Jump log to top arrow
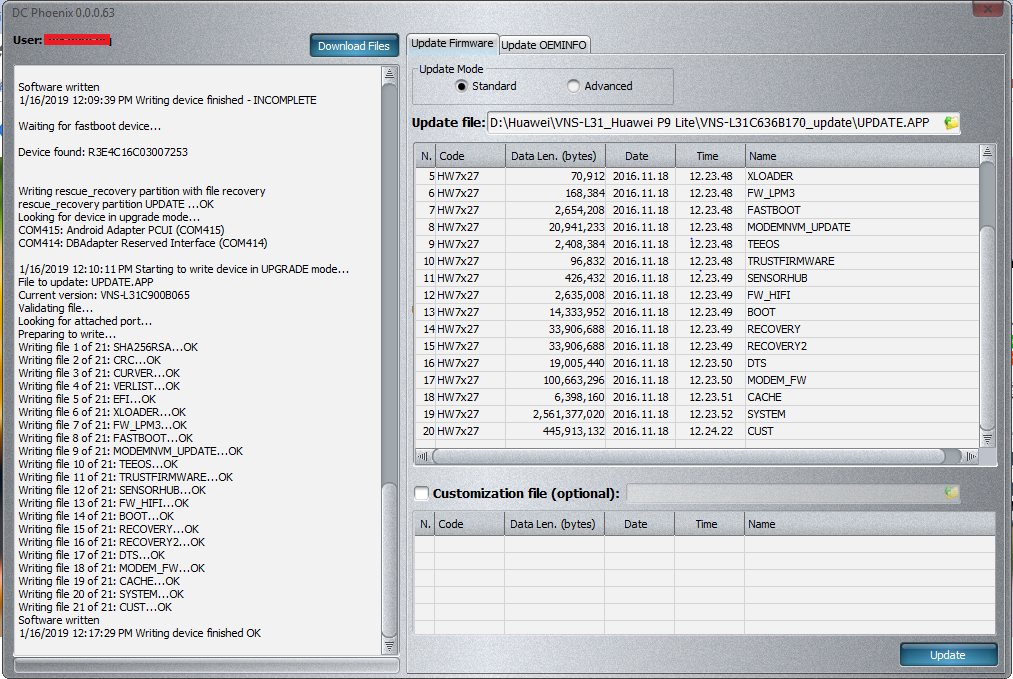Image resolution: width=1013 pixels, height=679 pixels. tap(390, 74)
